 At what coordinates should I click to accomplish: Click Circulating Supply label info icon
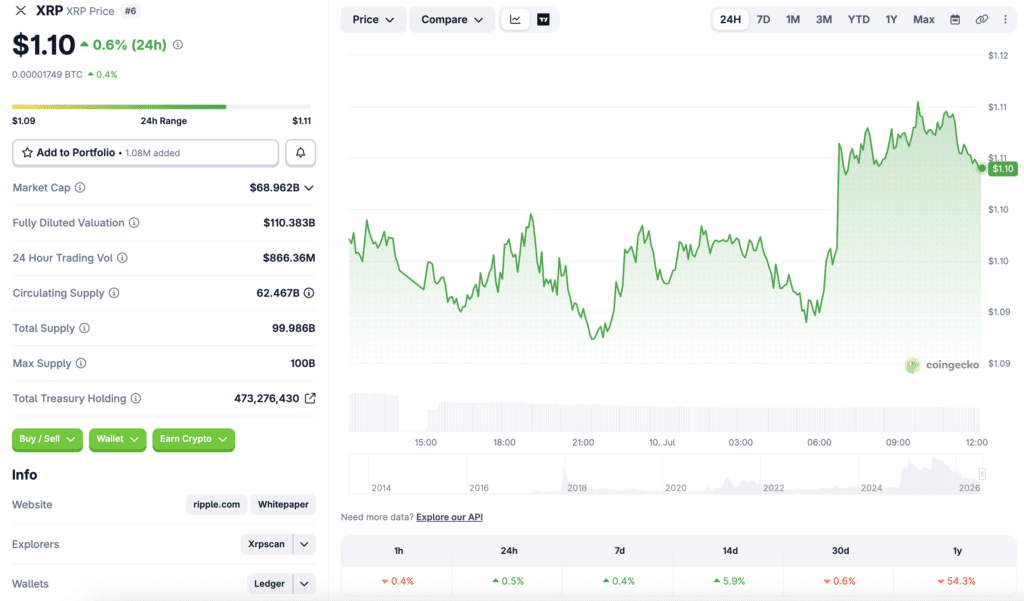coord(114,293)
